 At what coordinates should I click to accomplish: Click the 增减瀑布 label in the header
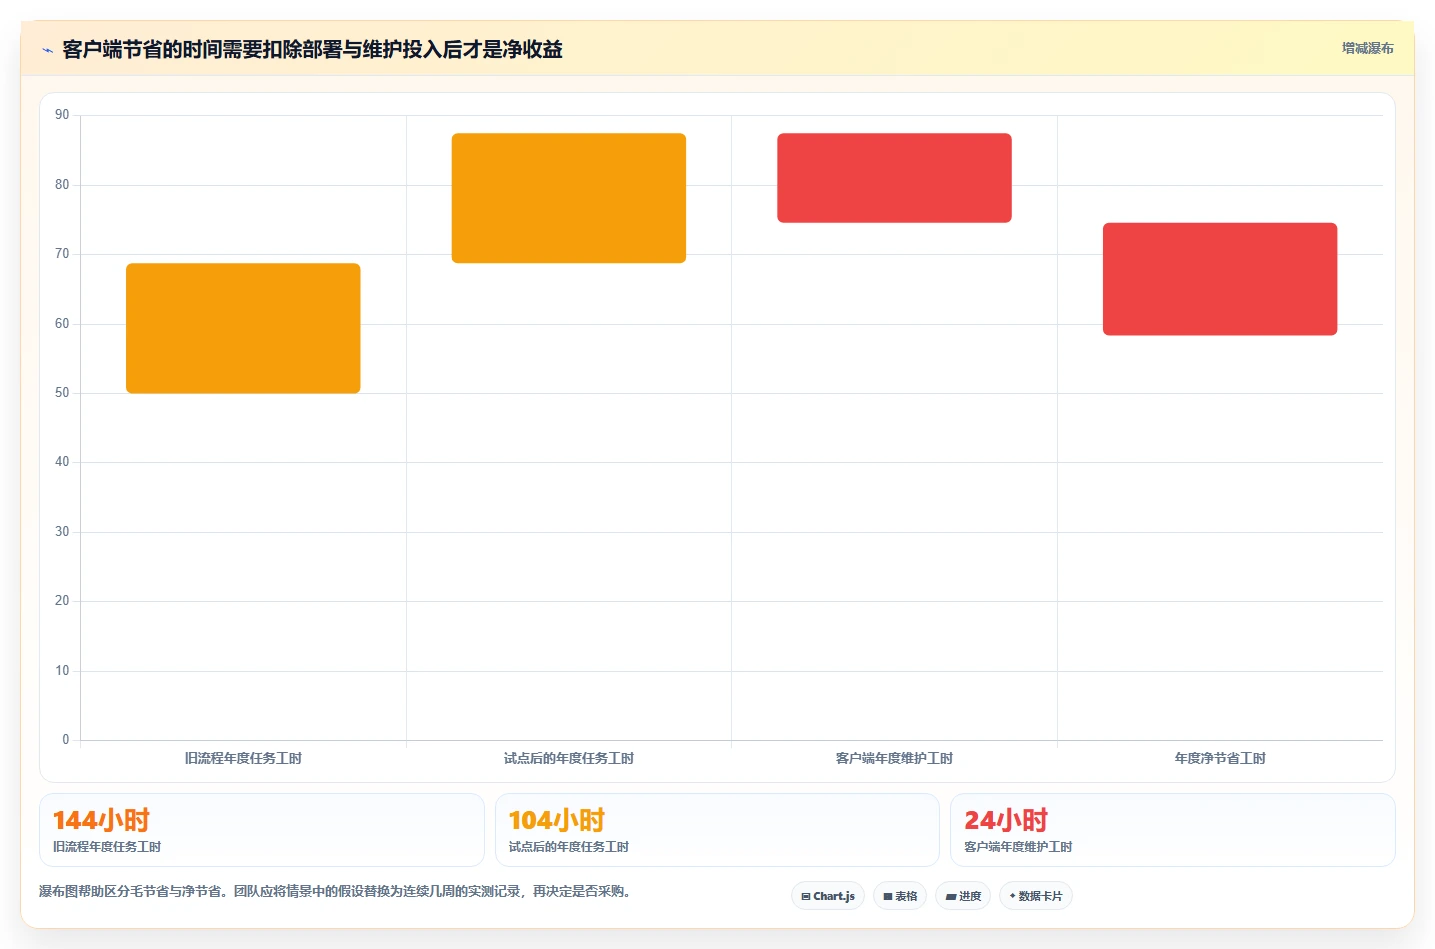pyautogui.click(x=1367, y=48)
